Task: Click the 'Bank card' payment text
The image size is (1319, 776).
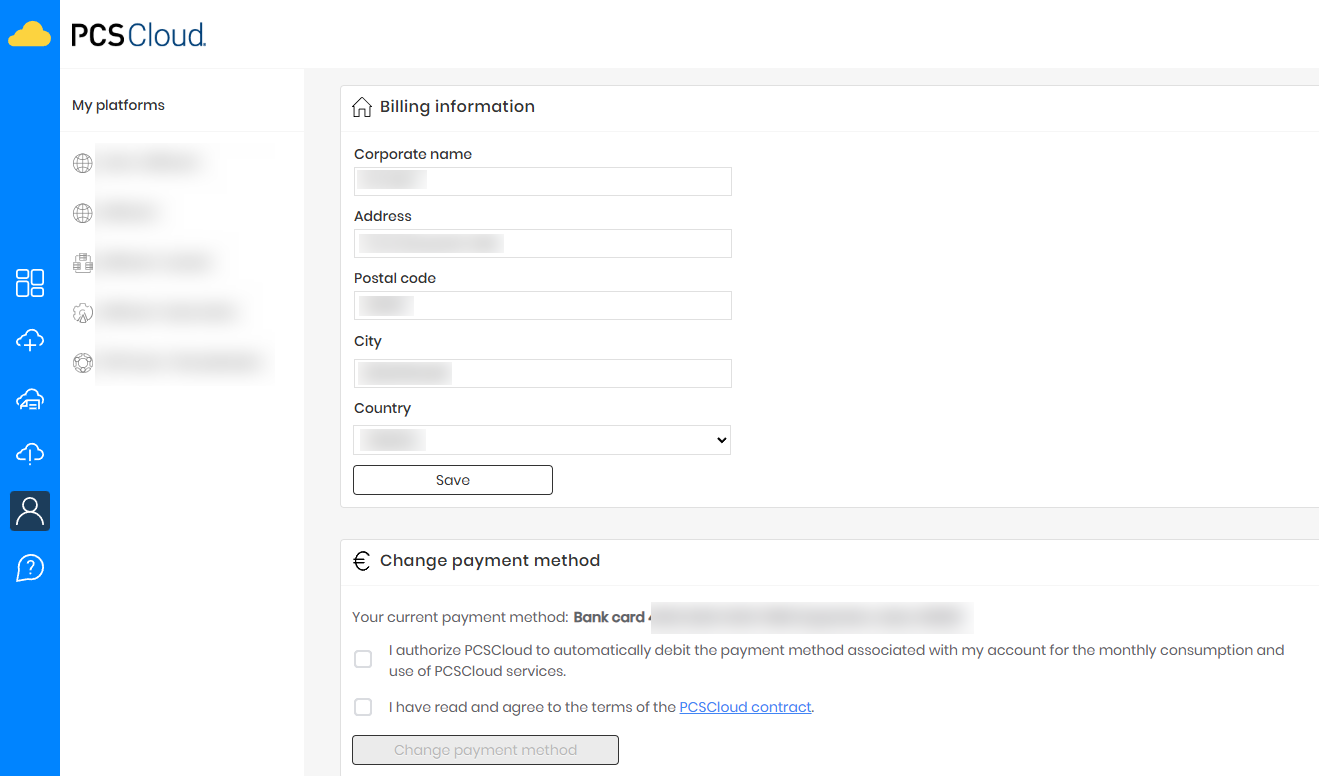Action: [609, 617]
